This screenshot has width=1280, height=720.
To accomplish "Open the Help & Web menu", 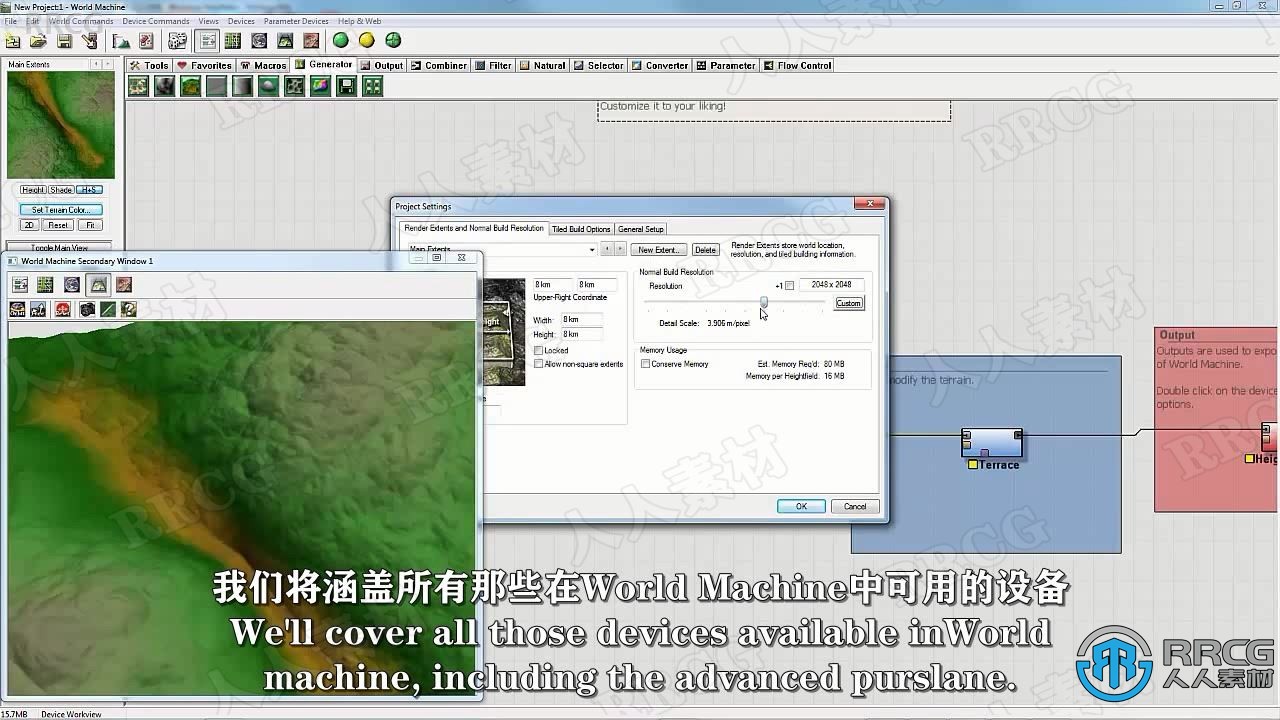I will tap(359, 21).
